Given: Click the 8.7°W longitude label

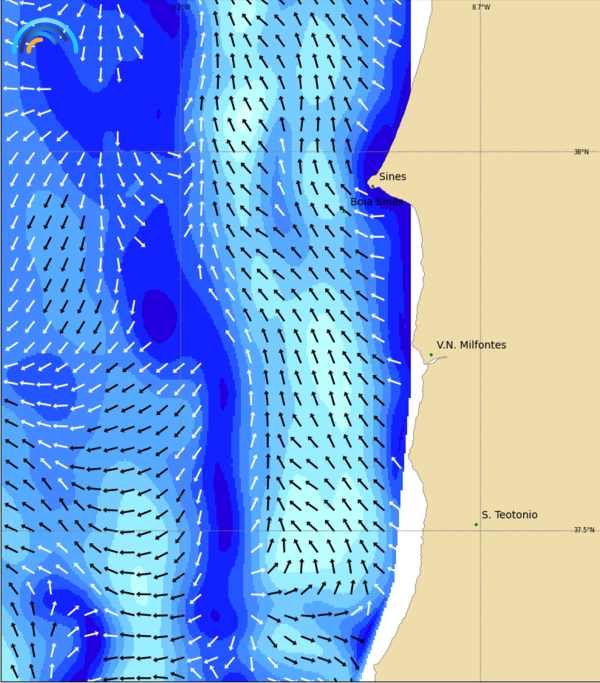Looking at the screenshot, I should pos(481,7).
